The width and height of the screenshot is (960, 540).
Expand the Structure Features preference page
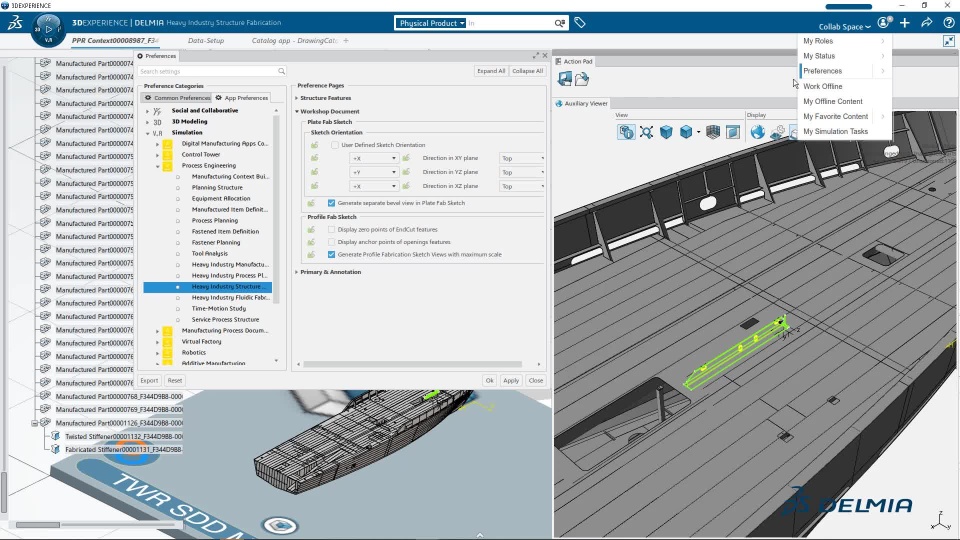(297, 98)
